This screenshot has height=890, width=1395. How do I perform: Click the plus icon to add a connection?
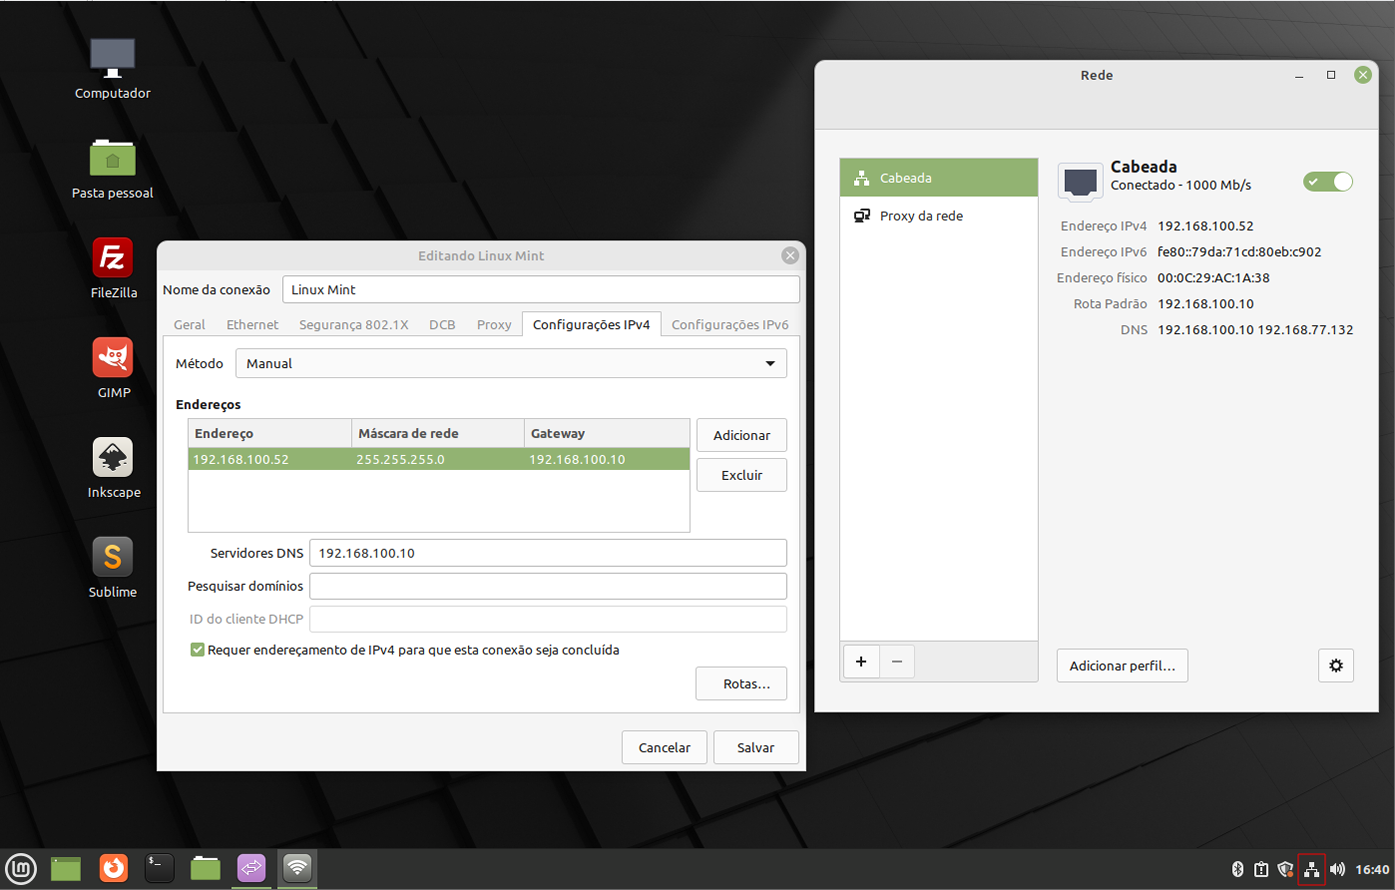point(860,662)
